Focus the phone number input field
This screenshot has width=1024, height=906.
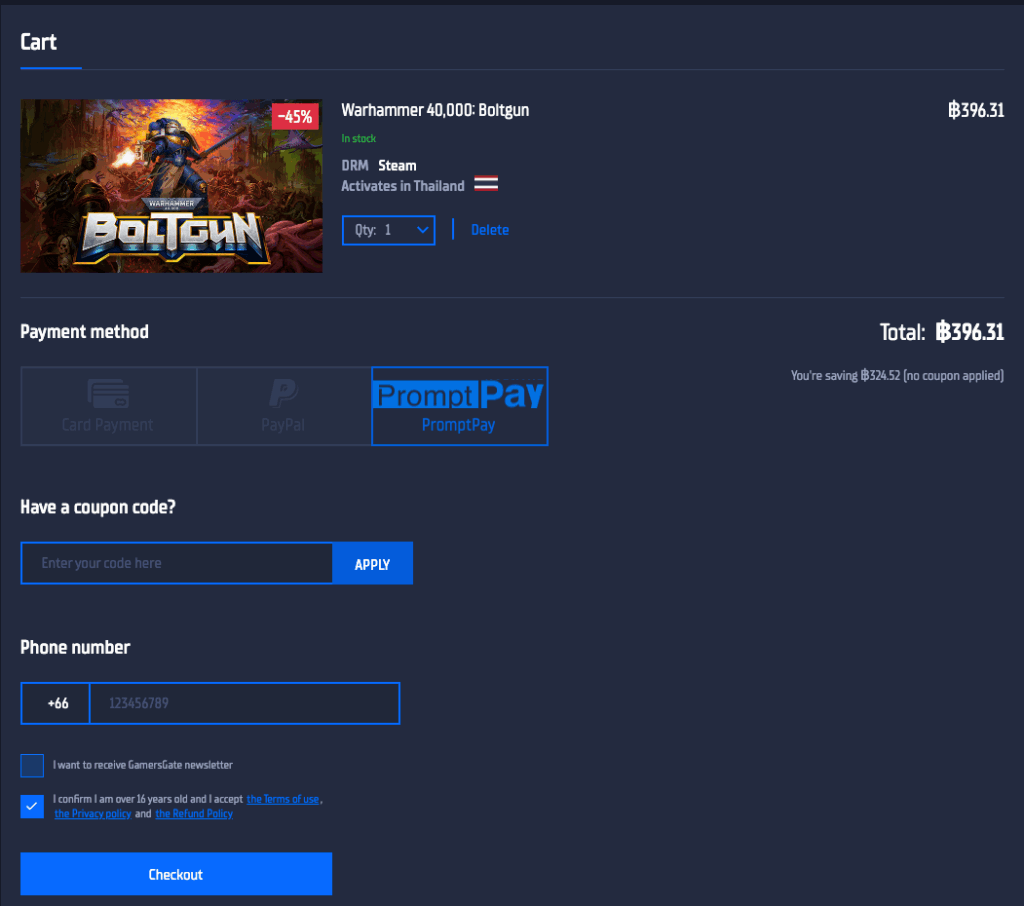pos(244,704)
